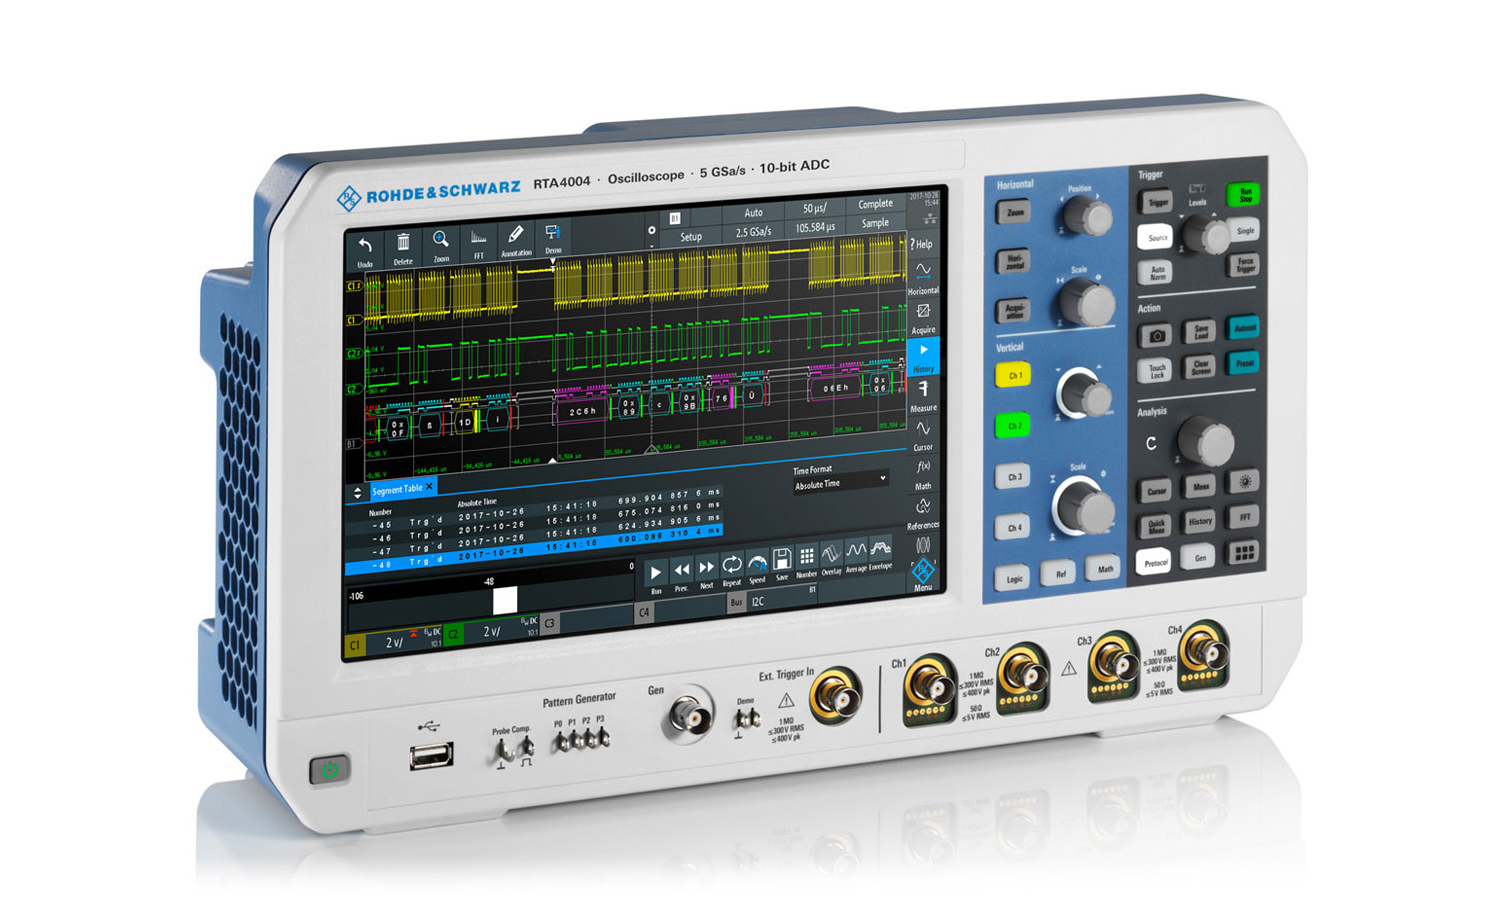This screenshot has width=1500, height=900.
Task: Toggle the C3 channel label on screen
Action: pos(549,622)
